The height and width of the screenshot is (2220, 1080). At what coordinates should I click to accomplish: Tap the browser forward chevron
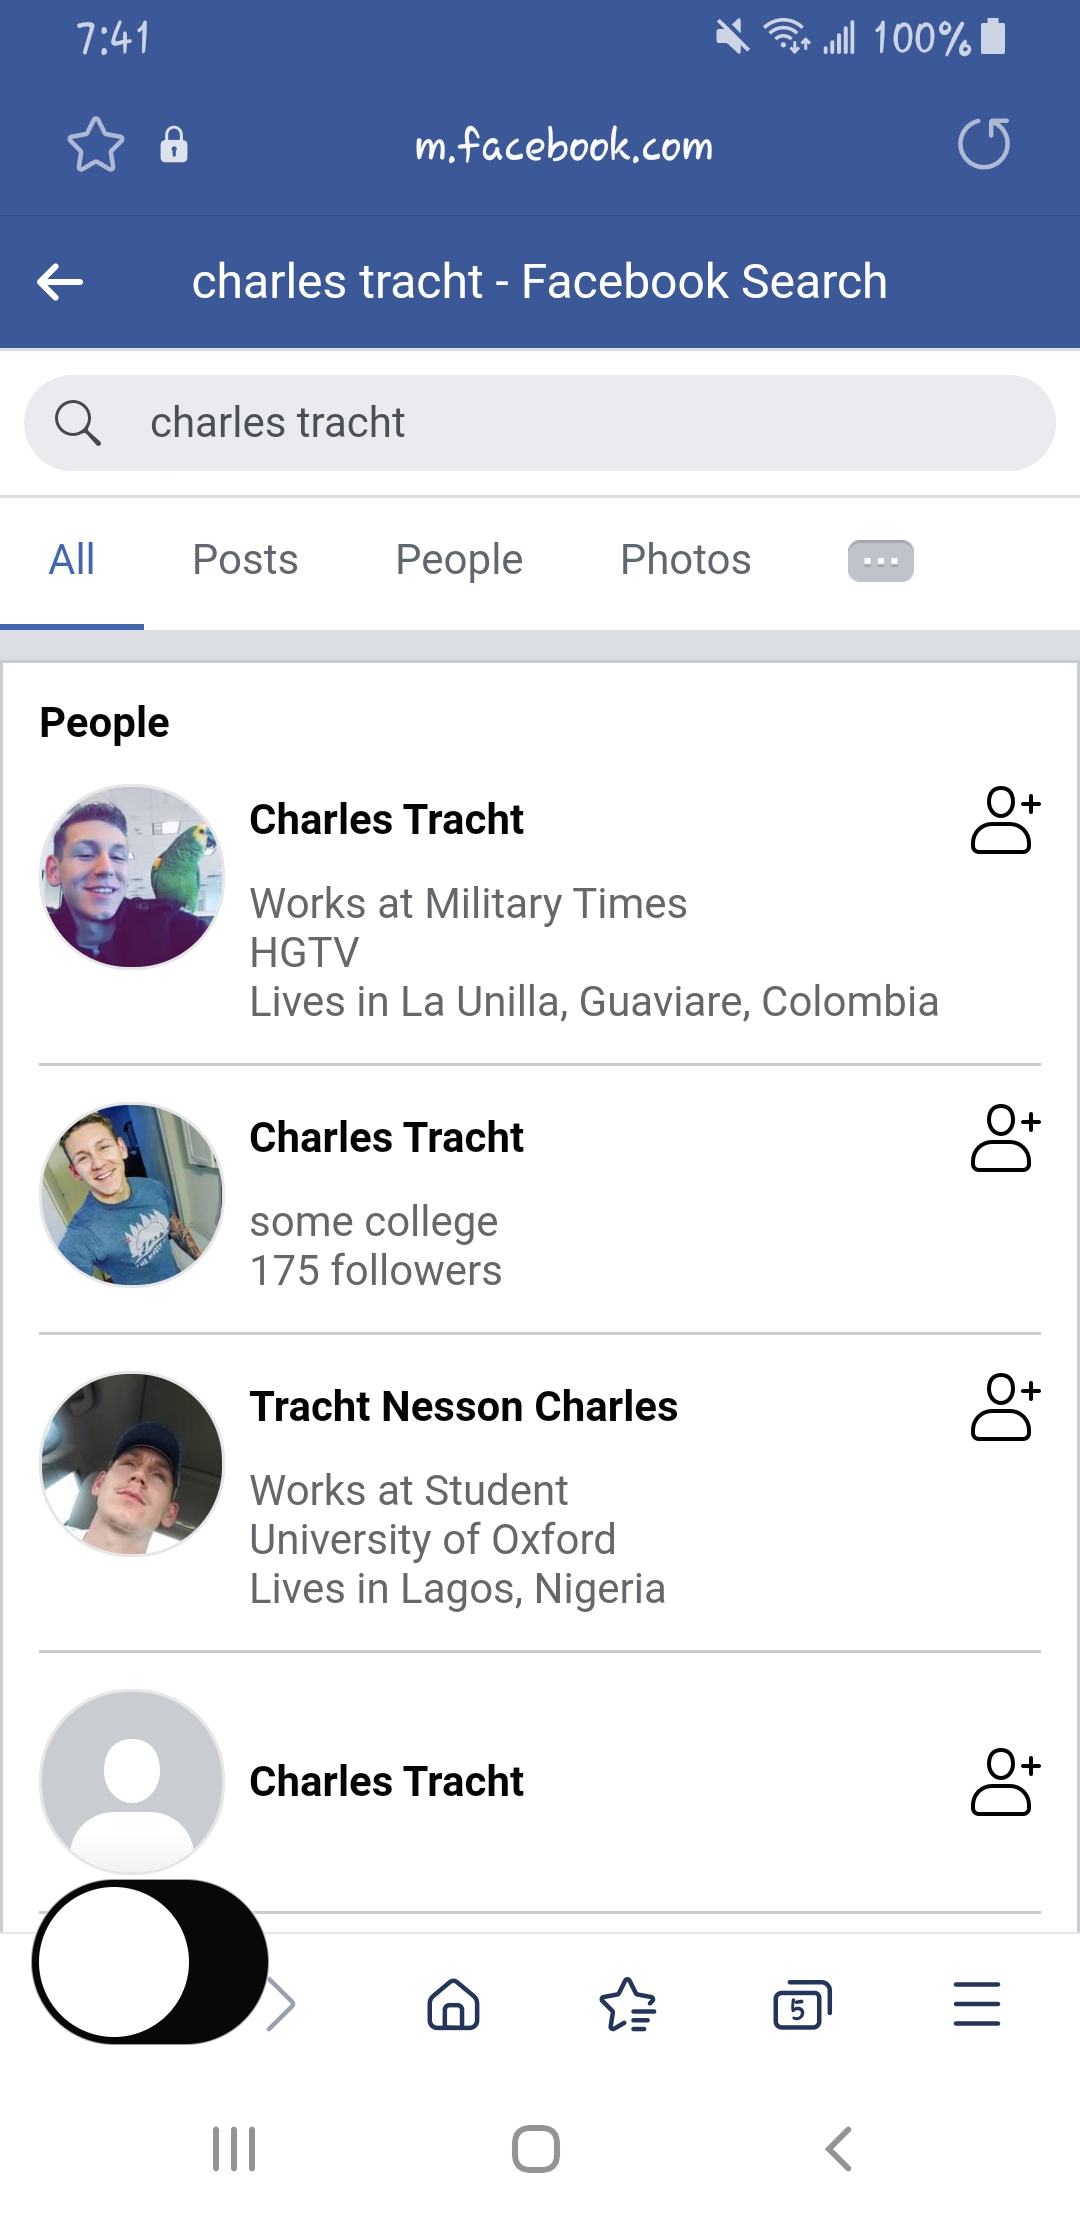pos(282,2004)
